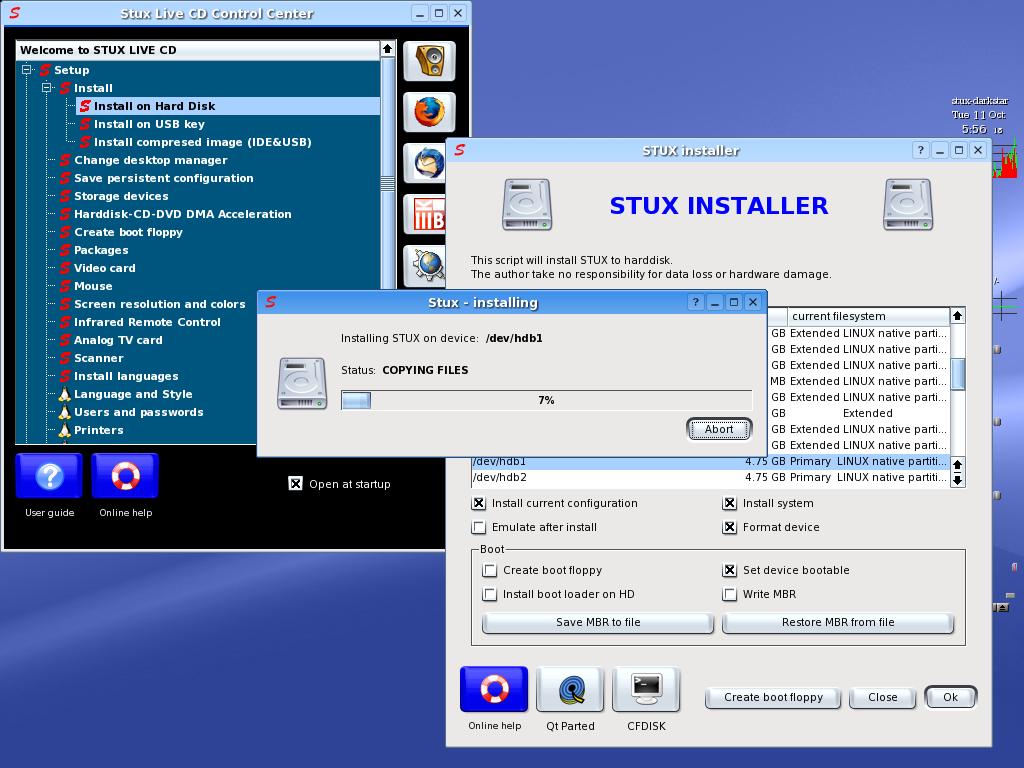Collapse the Setup tree node
Image resolution: width=1024 pixels, height=768 pixels.
(27, 69)
